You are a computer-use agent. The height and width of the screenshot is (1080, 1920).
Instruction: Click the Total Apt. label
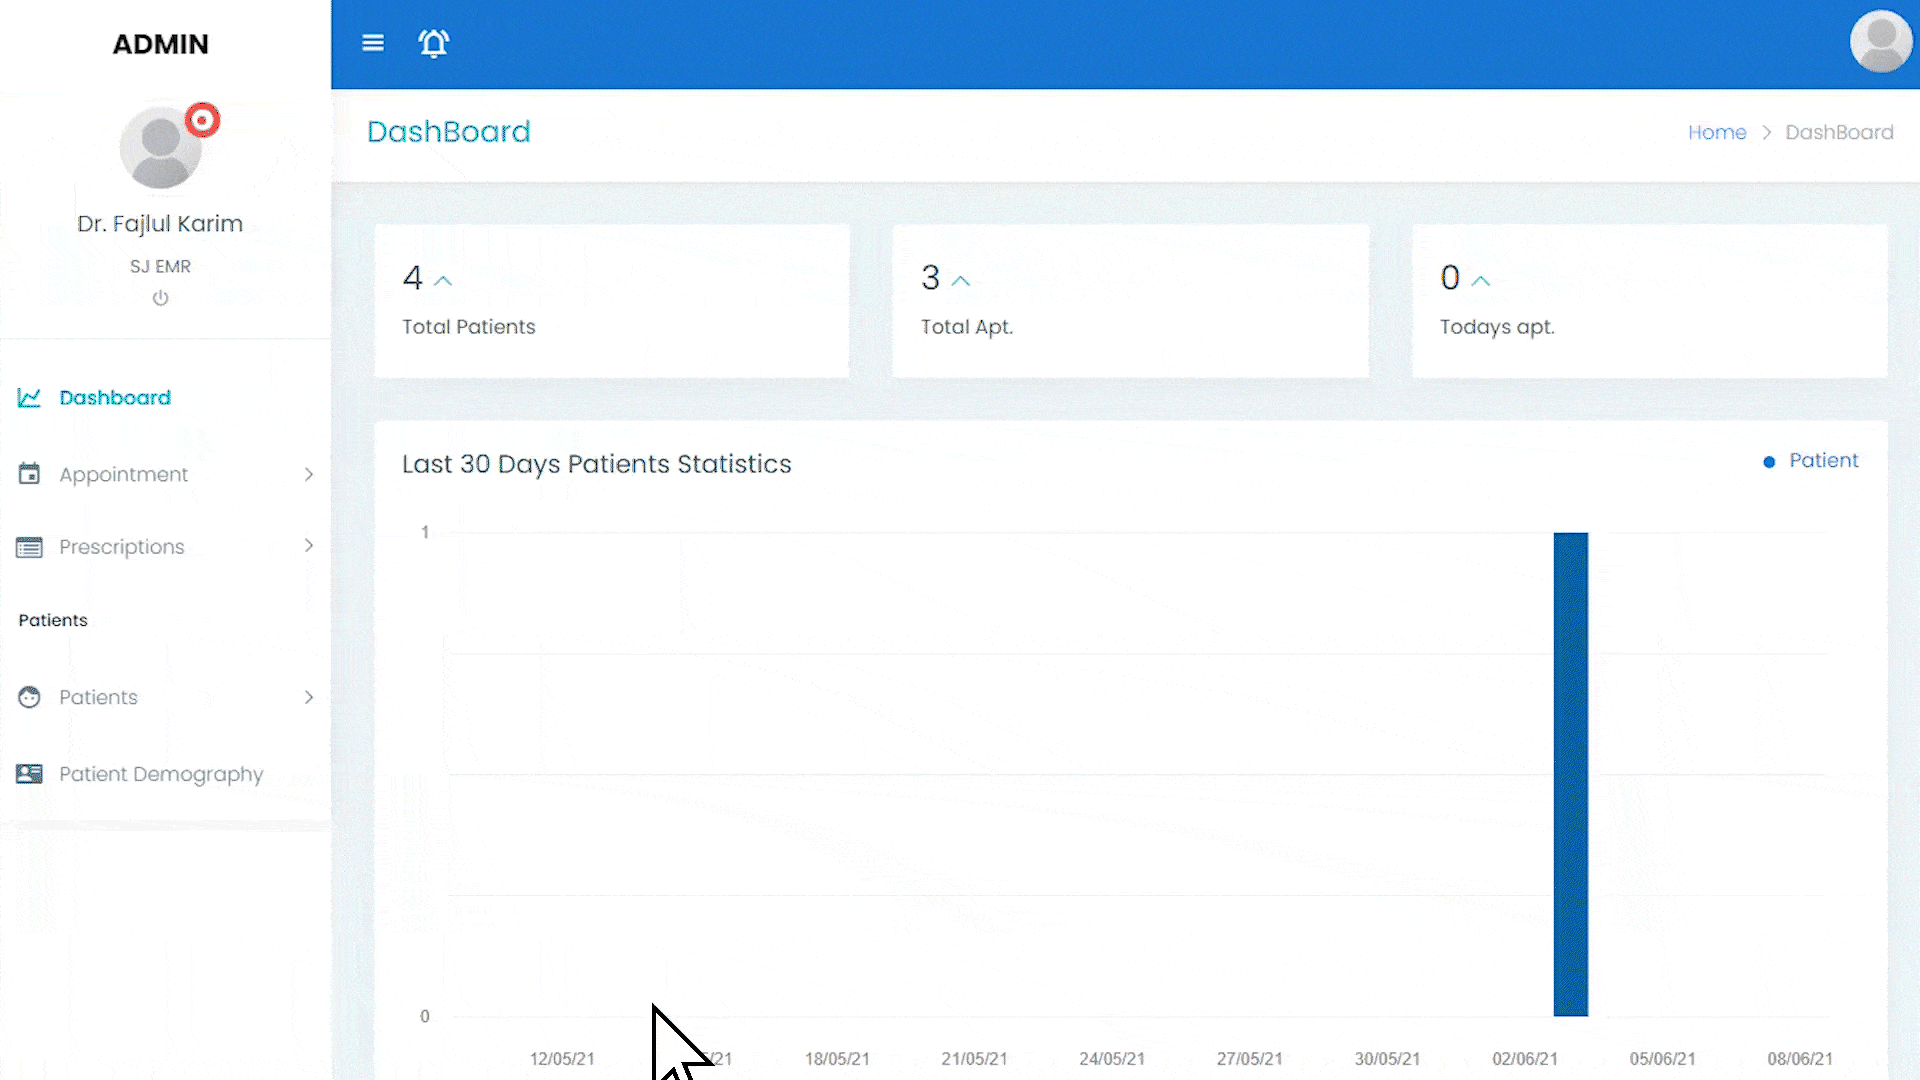point(966,327)
